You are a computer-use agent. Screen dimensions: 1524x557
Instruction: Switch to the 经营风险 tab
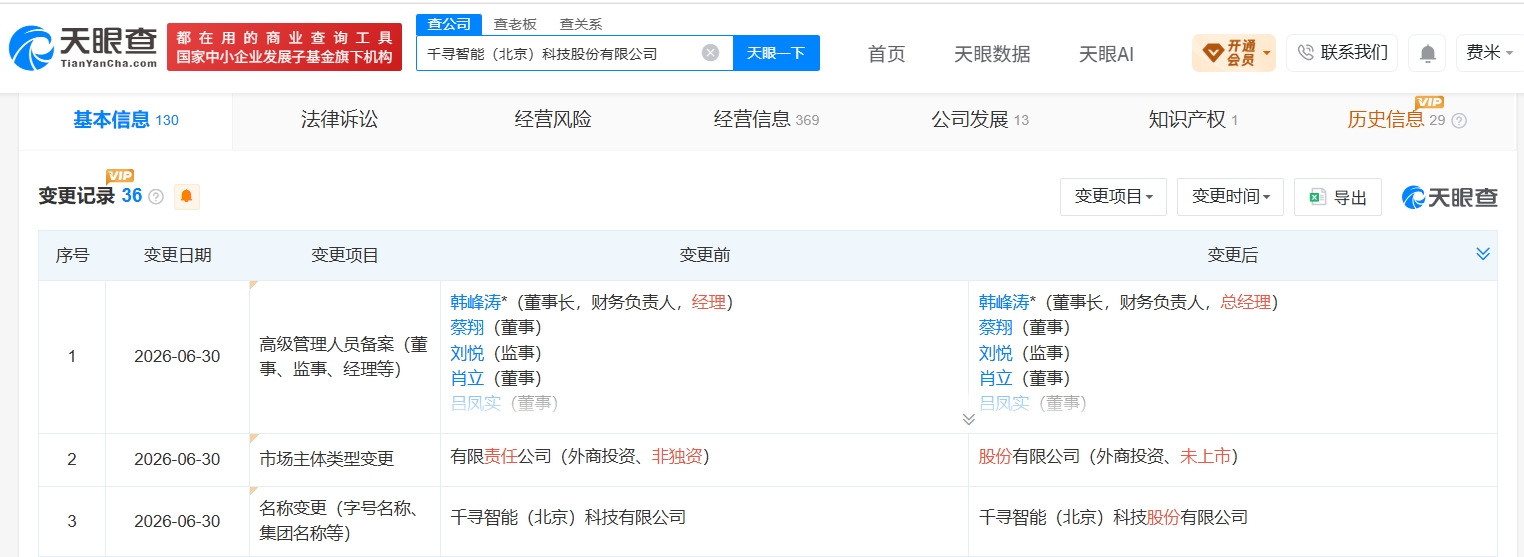click(553, 120)
